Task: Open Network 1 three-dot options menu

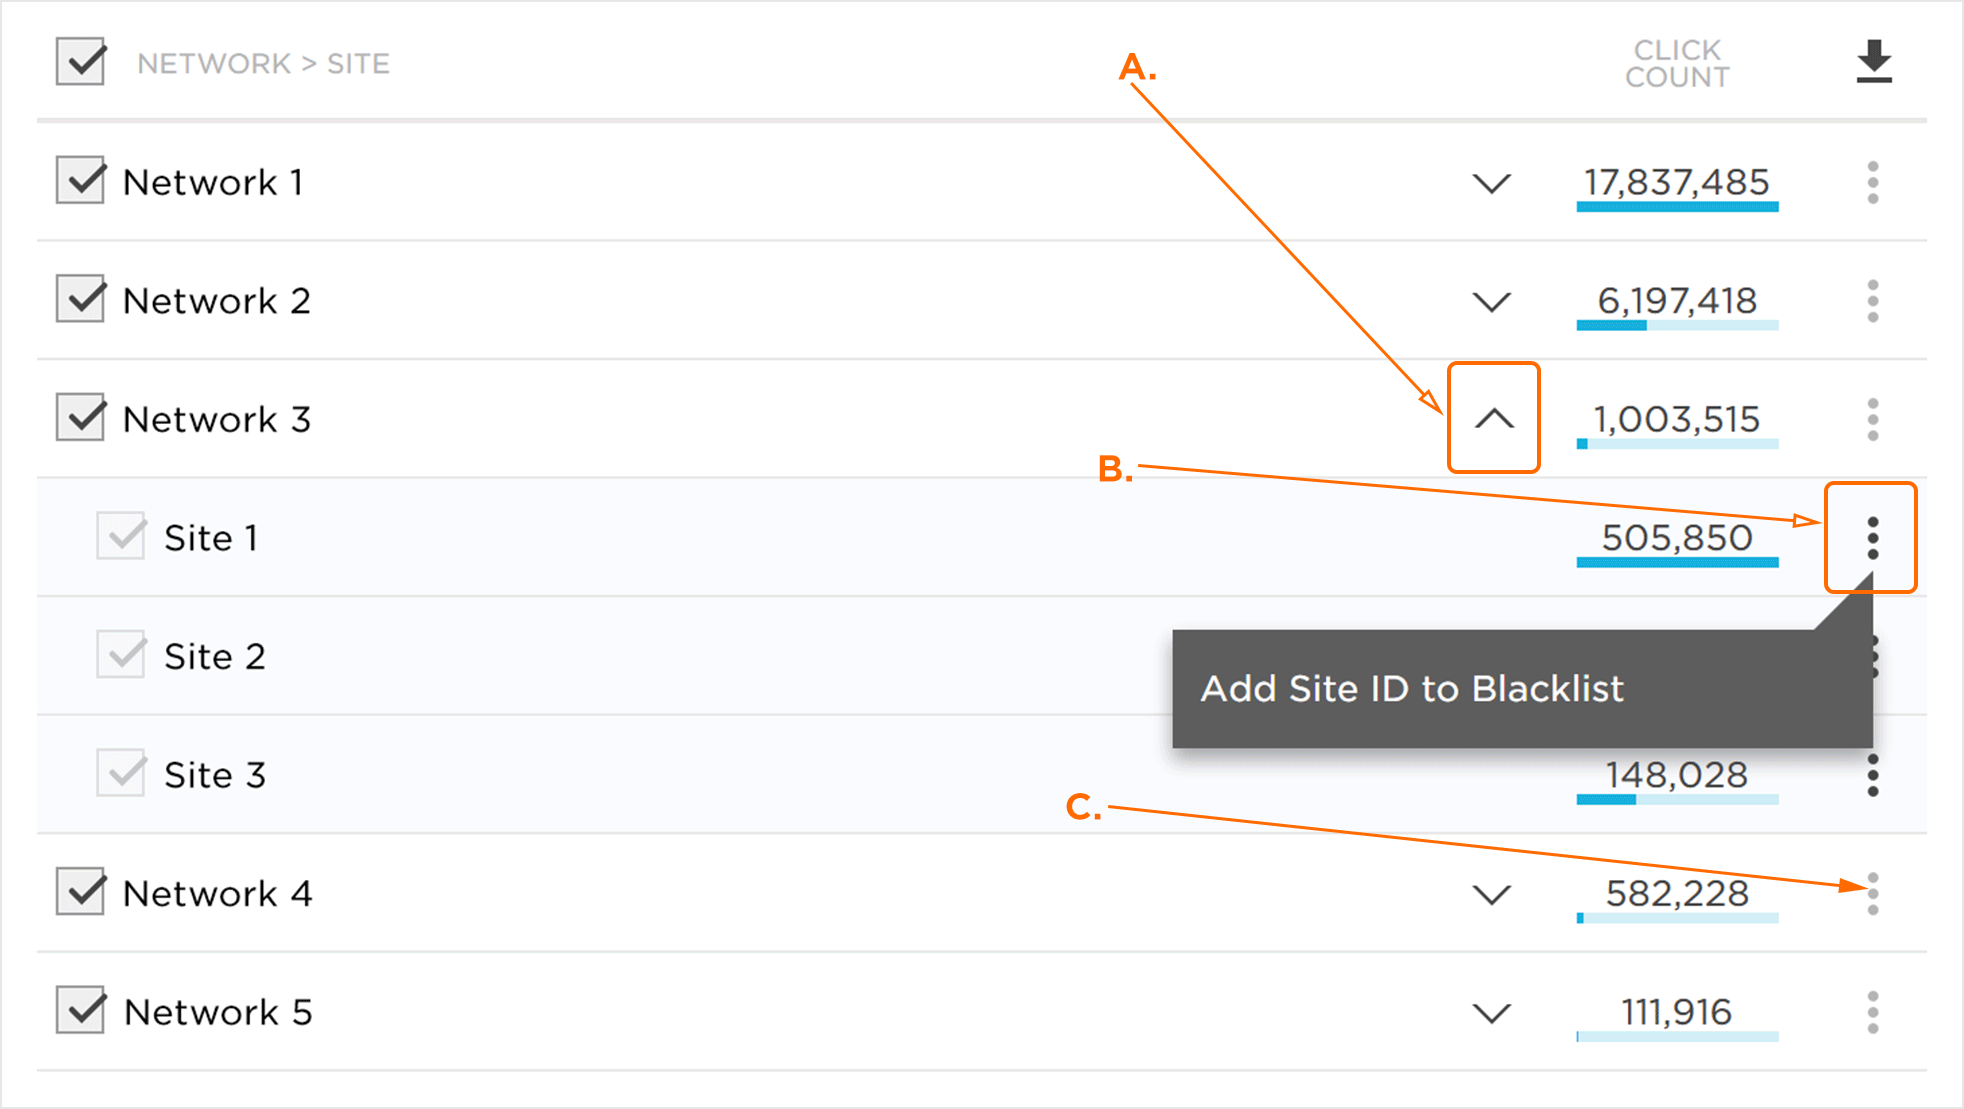Action: [1872, 183]
